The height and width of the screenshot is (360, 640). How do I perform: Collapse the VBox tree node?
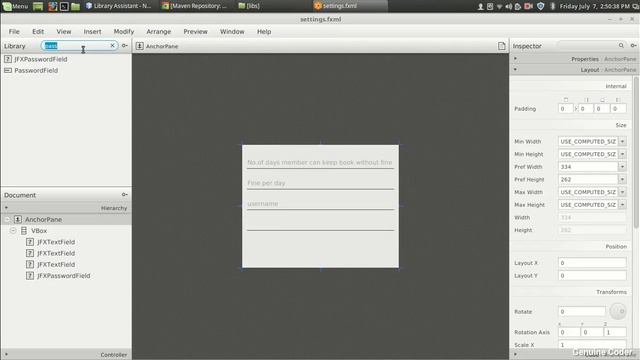pyautogui.click(x=13, y=231)
